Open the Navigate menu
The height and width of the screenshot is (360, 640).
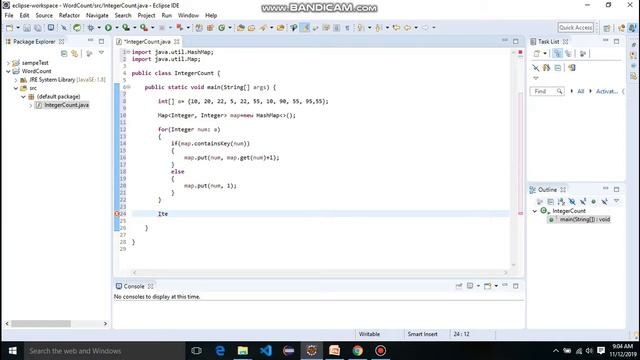pos(97,16)
